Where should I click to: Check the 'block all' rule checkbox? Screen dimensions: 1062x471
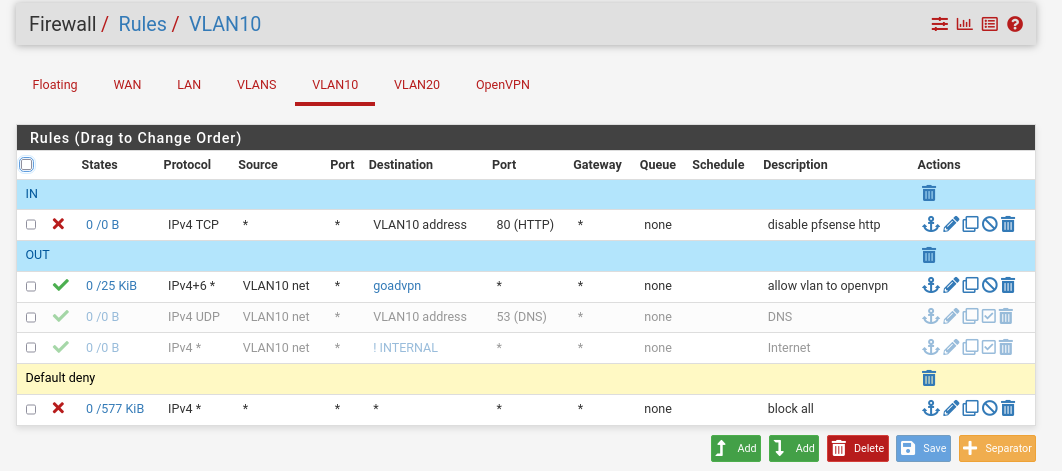click(x=31, y=409)
